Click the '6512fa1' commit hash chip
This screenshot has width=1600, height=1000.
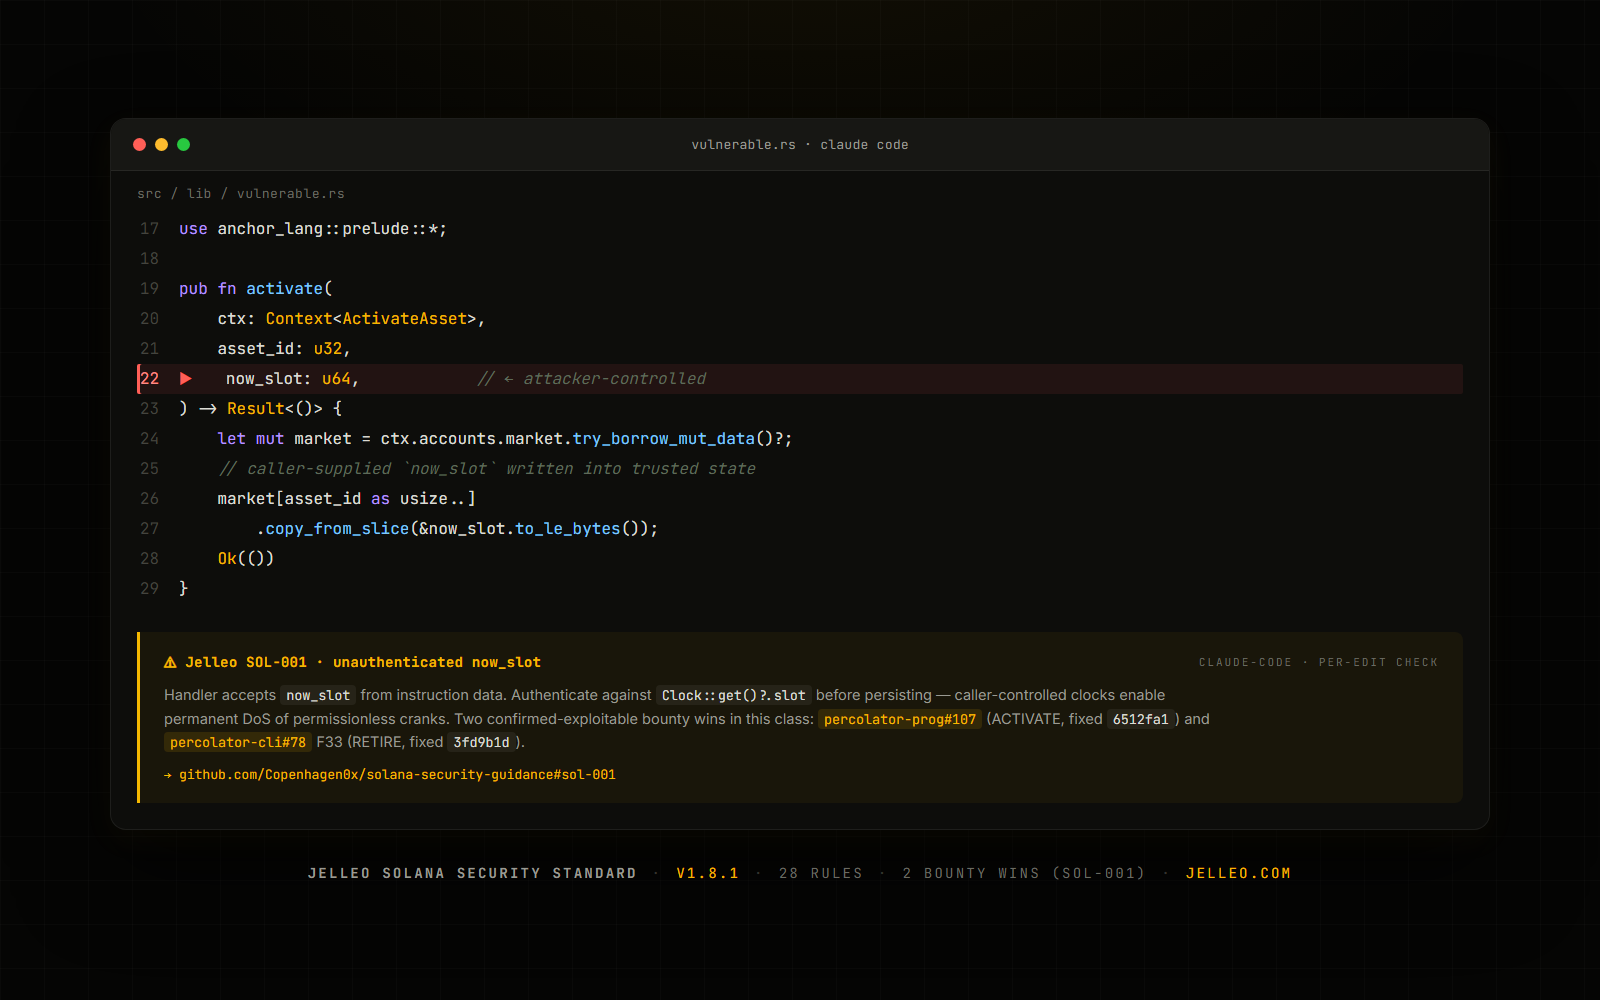point(1141,719)
